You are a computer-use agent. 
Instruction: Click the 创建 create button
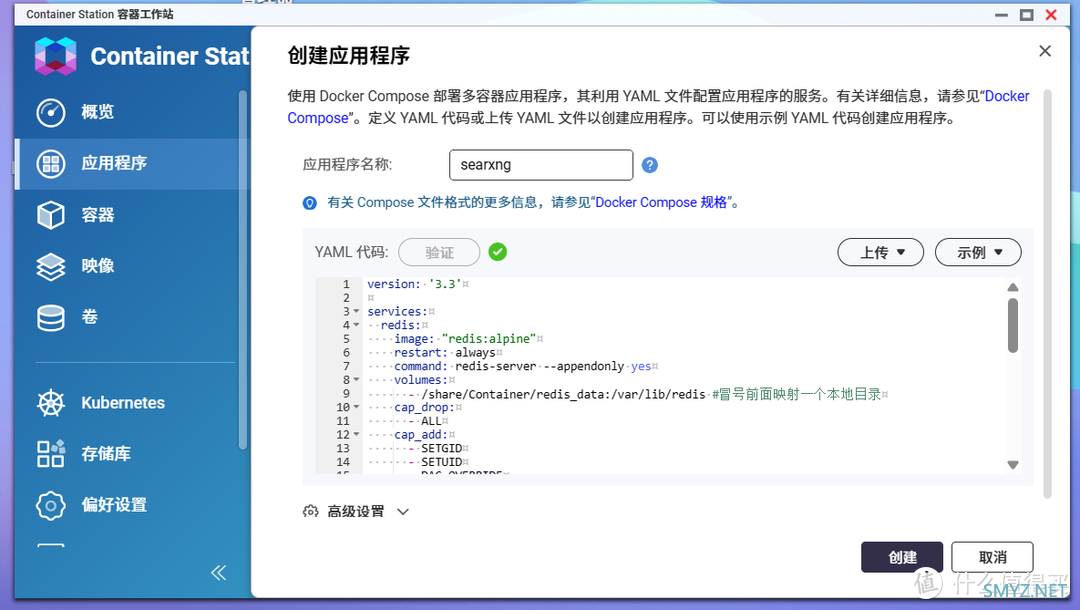902,557
